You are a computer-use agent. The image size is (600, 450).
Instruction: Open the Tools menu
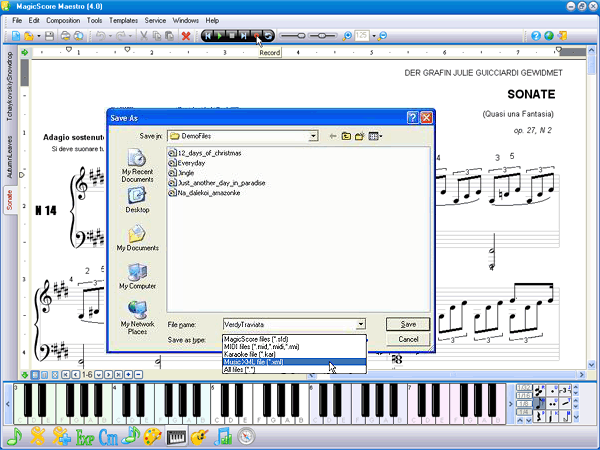pos(94,20)
